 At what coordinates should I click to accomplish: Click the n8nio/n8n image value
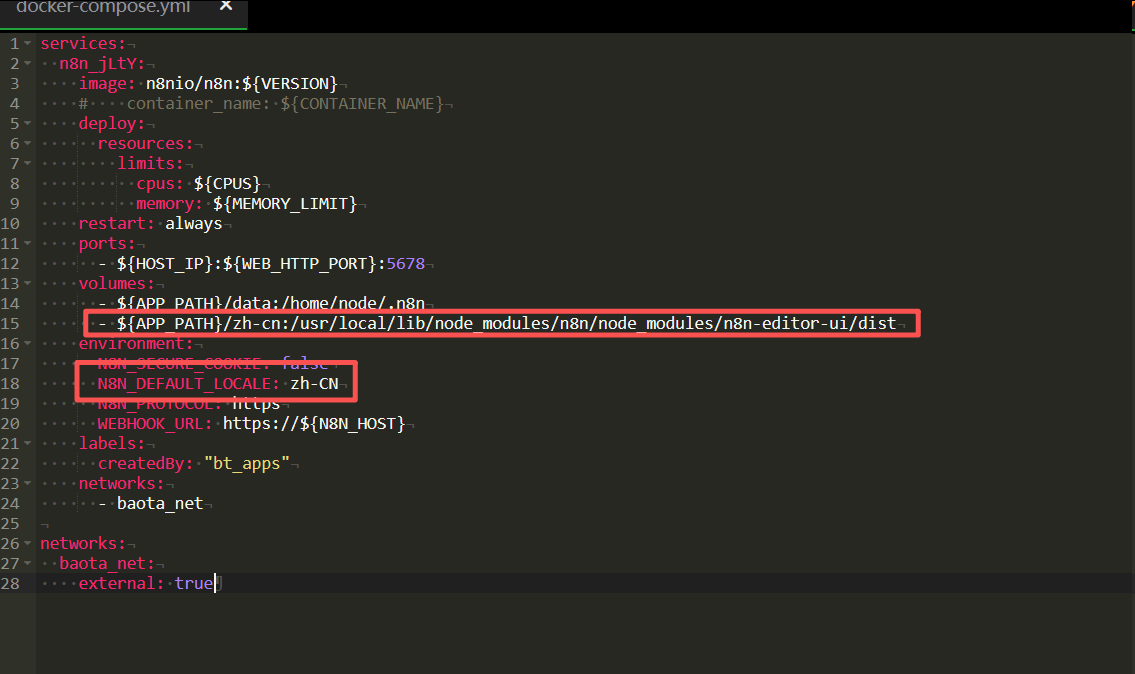pyautogui.click(x=241, y=83)
